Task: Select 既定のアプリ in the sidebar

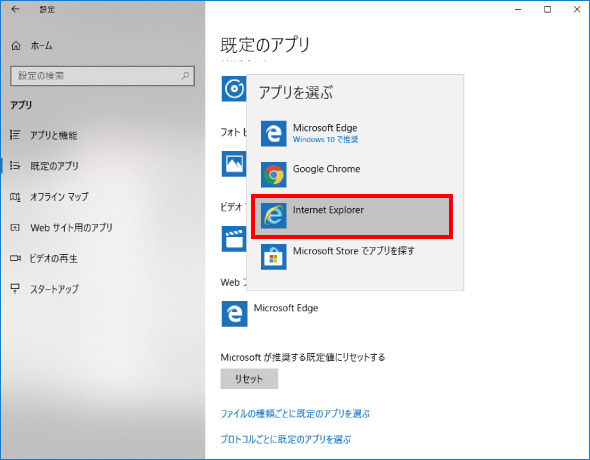Action: pyautogui.click(x=54, y=166)
